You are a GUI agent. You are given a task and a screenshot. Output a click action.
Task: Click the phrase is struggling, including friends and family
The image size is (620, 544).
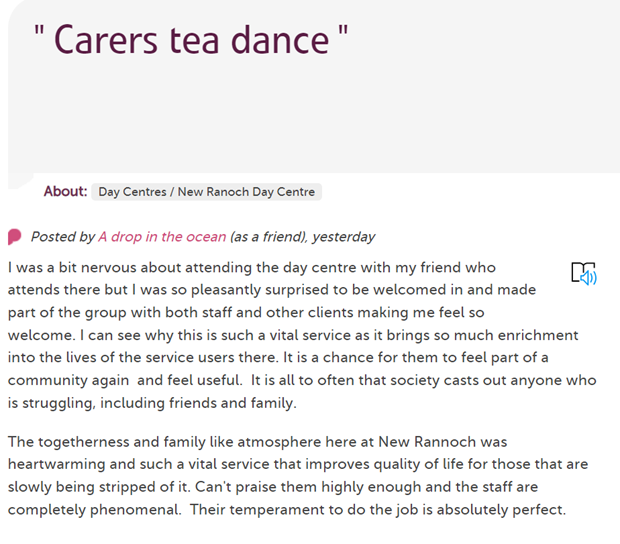click(x=152, y=403)
